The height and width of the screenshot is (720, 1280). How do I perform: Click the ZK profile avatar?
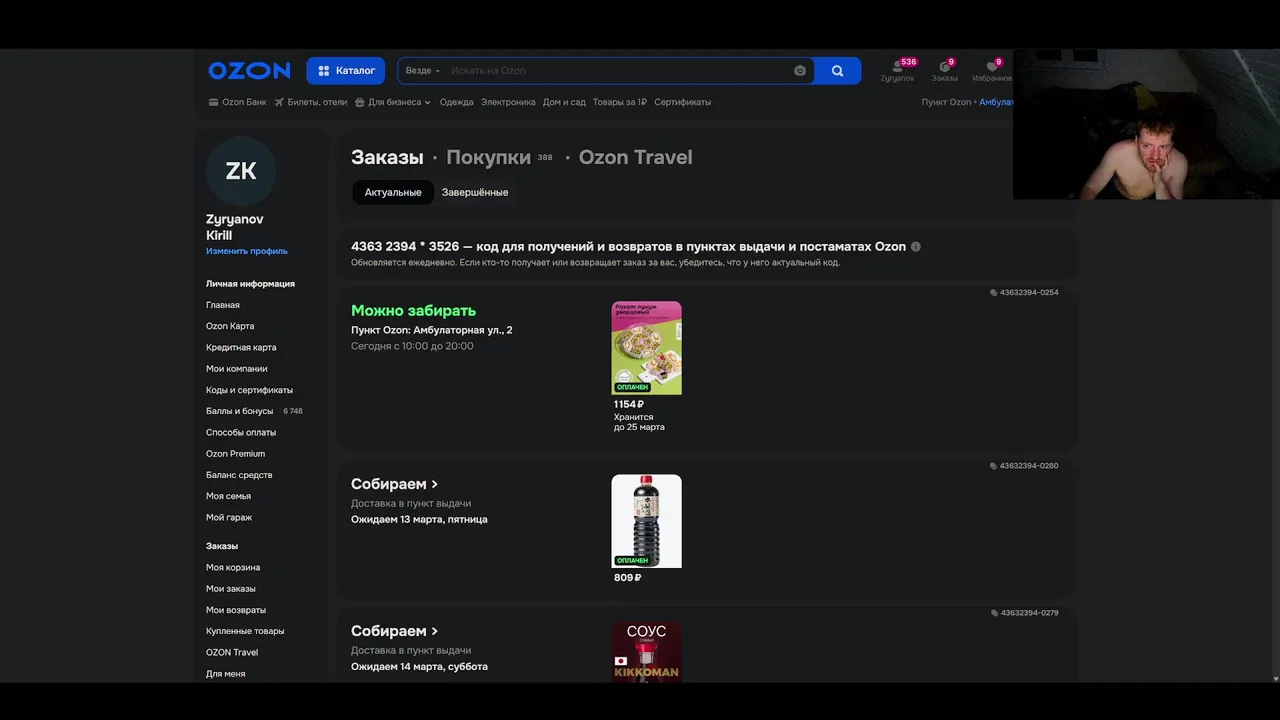(x=241, y=171)
